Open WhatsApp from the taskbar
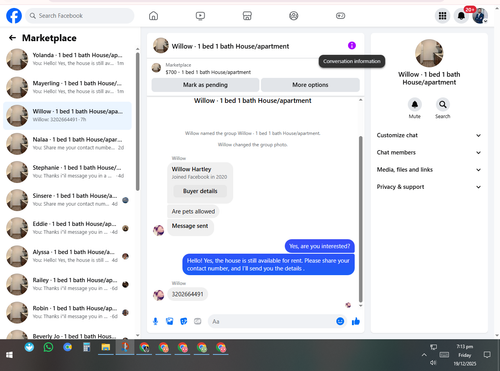 48,348
